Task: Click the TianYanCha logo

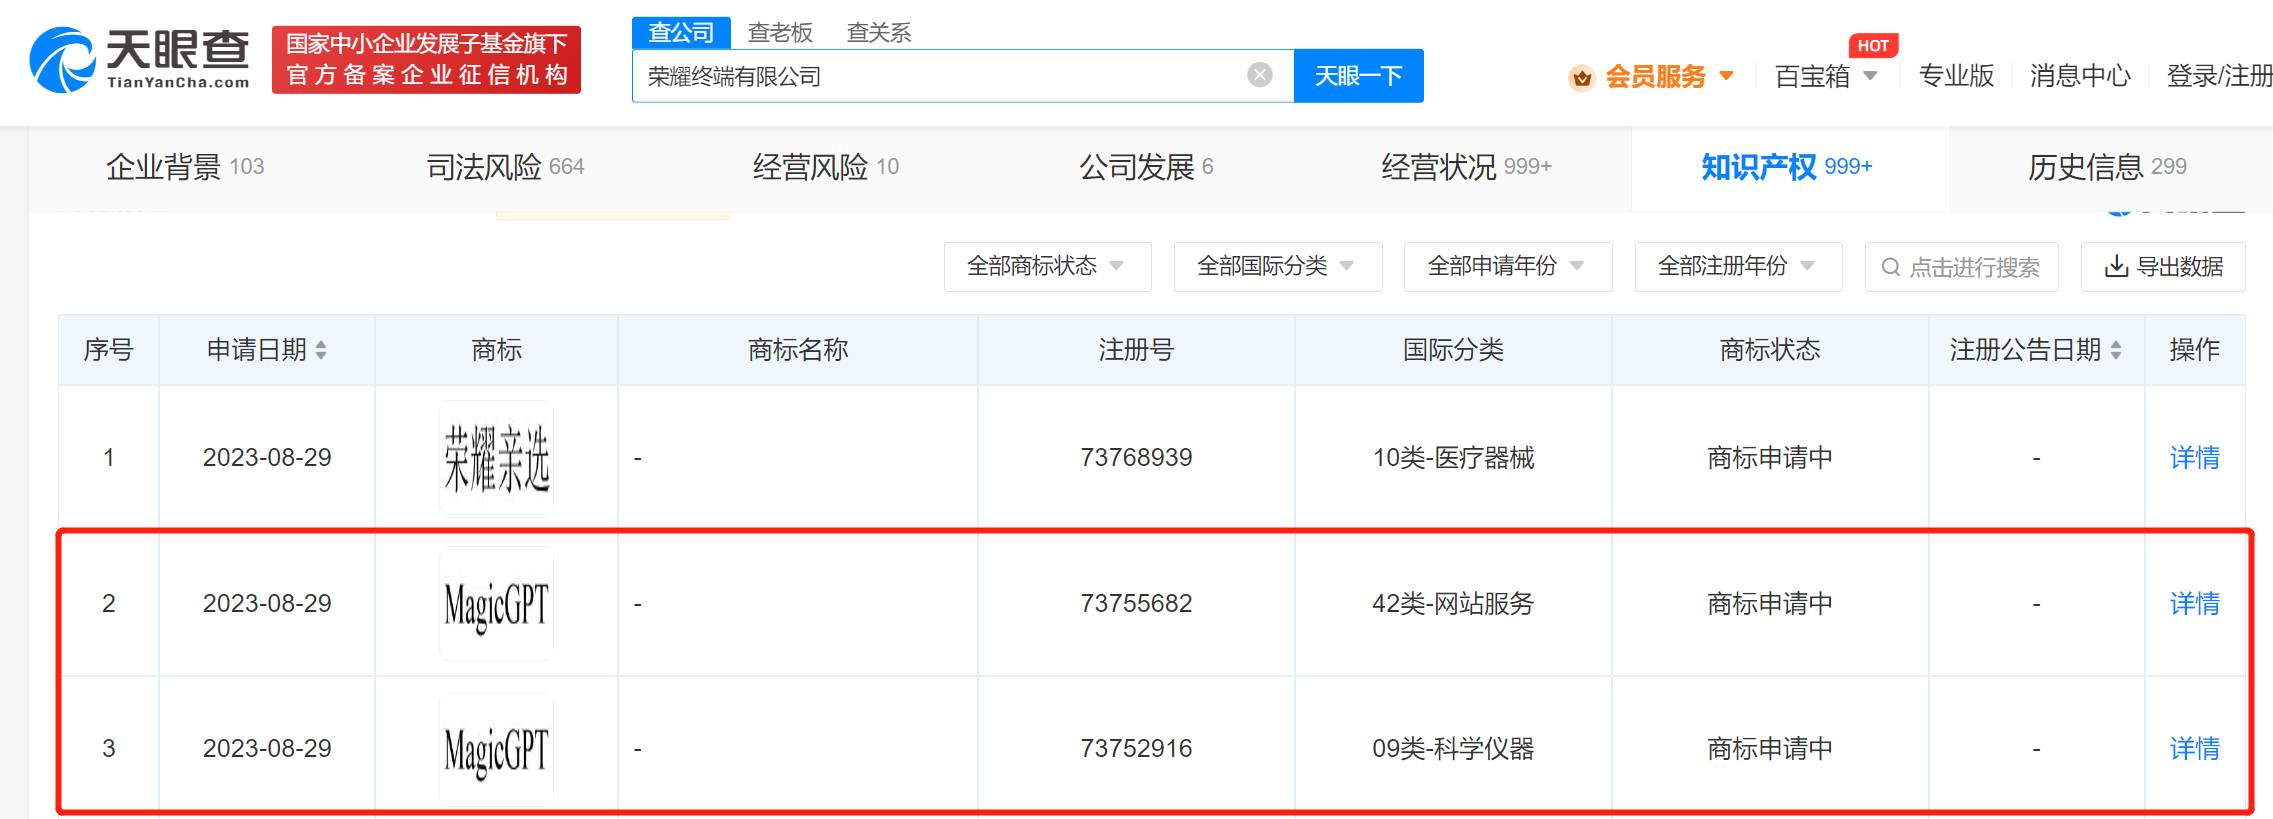Action: pos(140,60)
